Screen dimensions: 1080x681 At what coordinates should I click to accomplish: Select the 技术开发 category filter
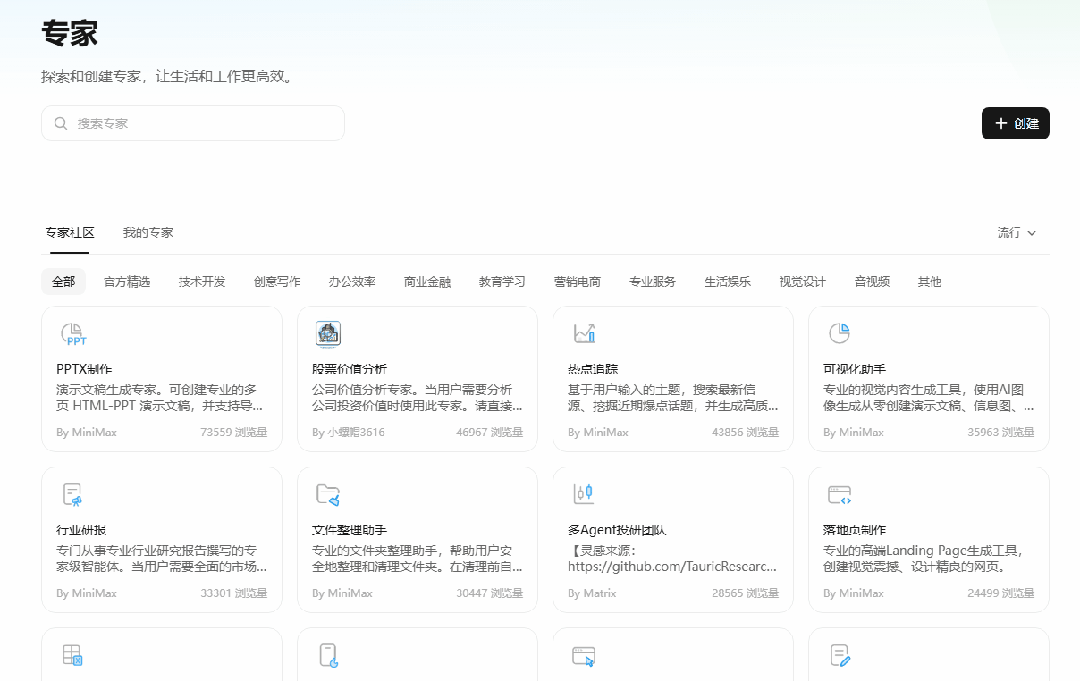pyautogui.click(x=200, y=281)
